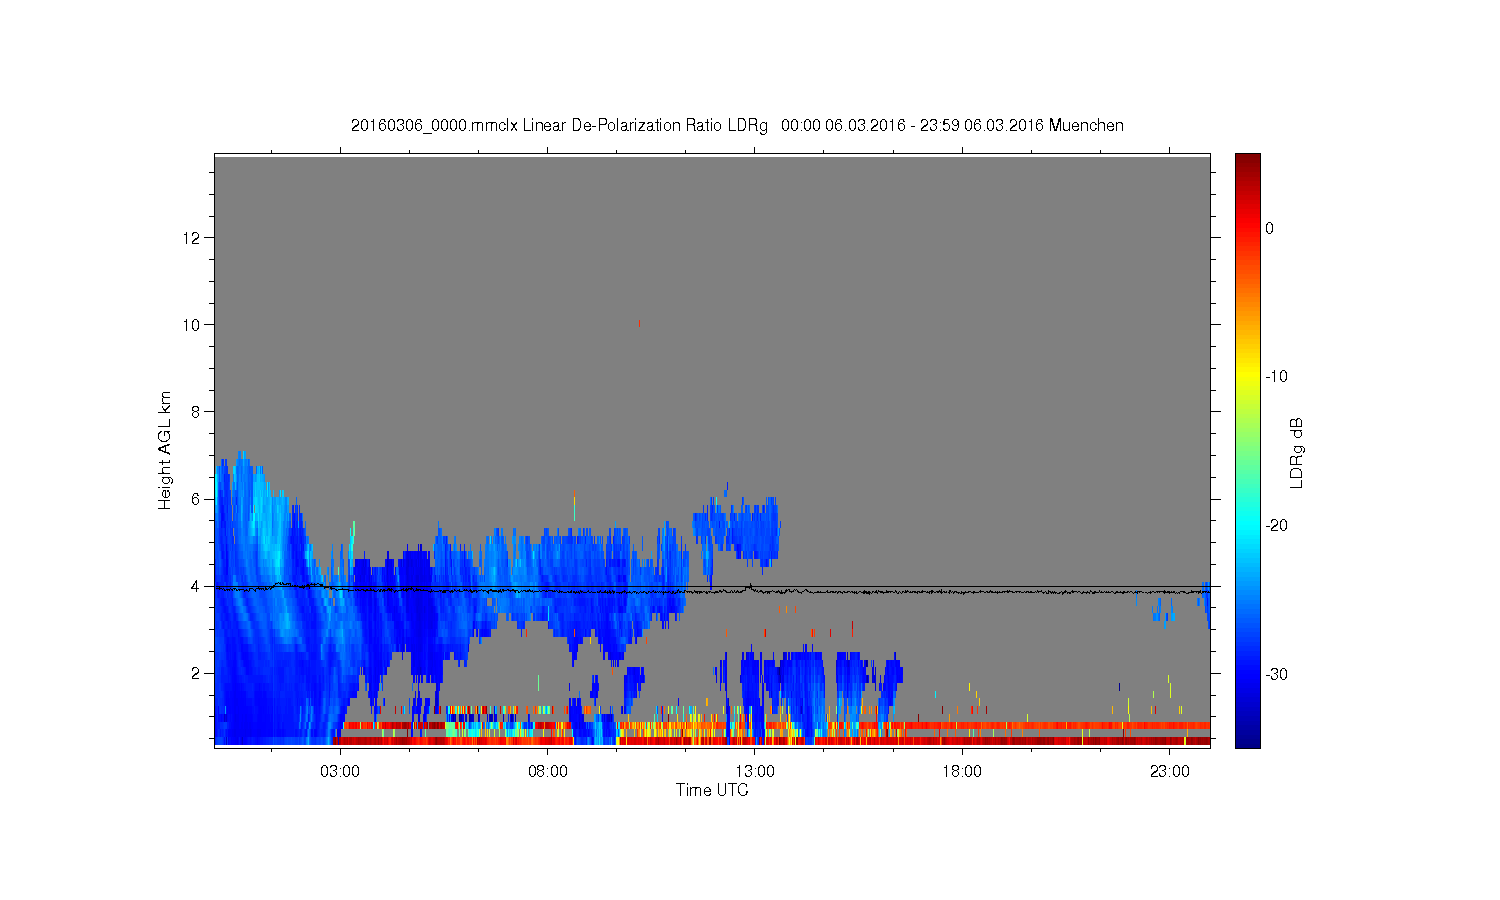The width and height of the screenshot is (1500, 900).
Task: Click the 23:00 time tick label
Action: (1170, 772)
